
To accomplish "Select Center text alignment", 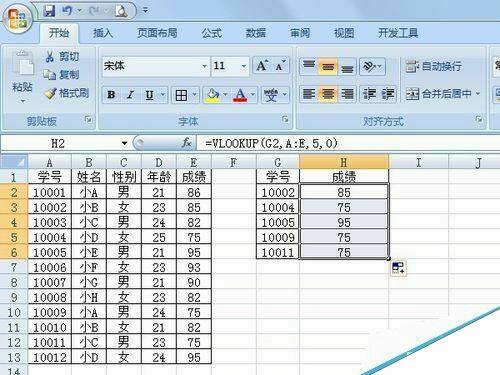I will pos(328,94).
